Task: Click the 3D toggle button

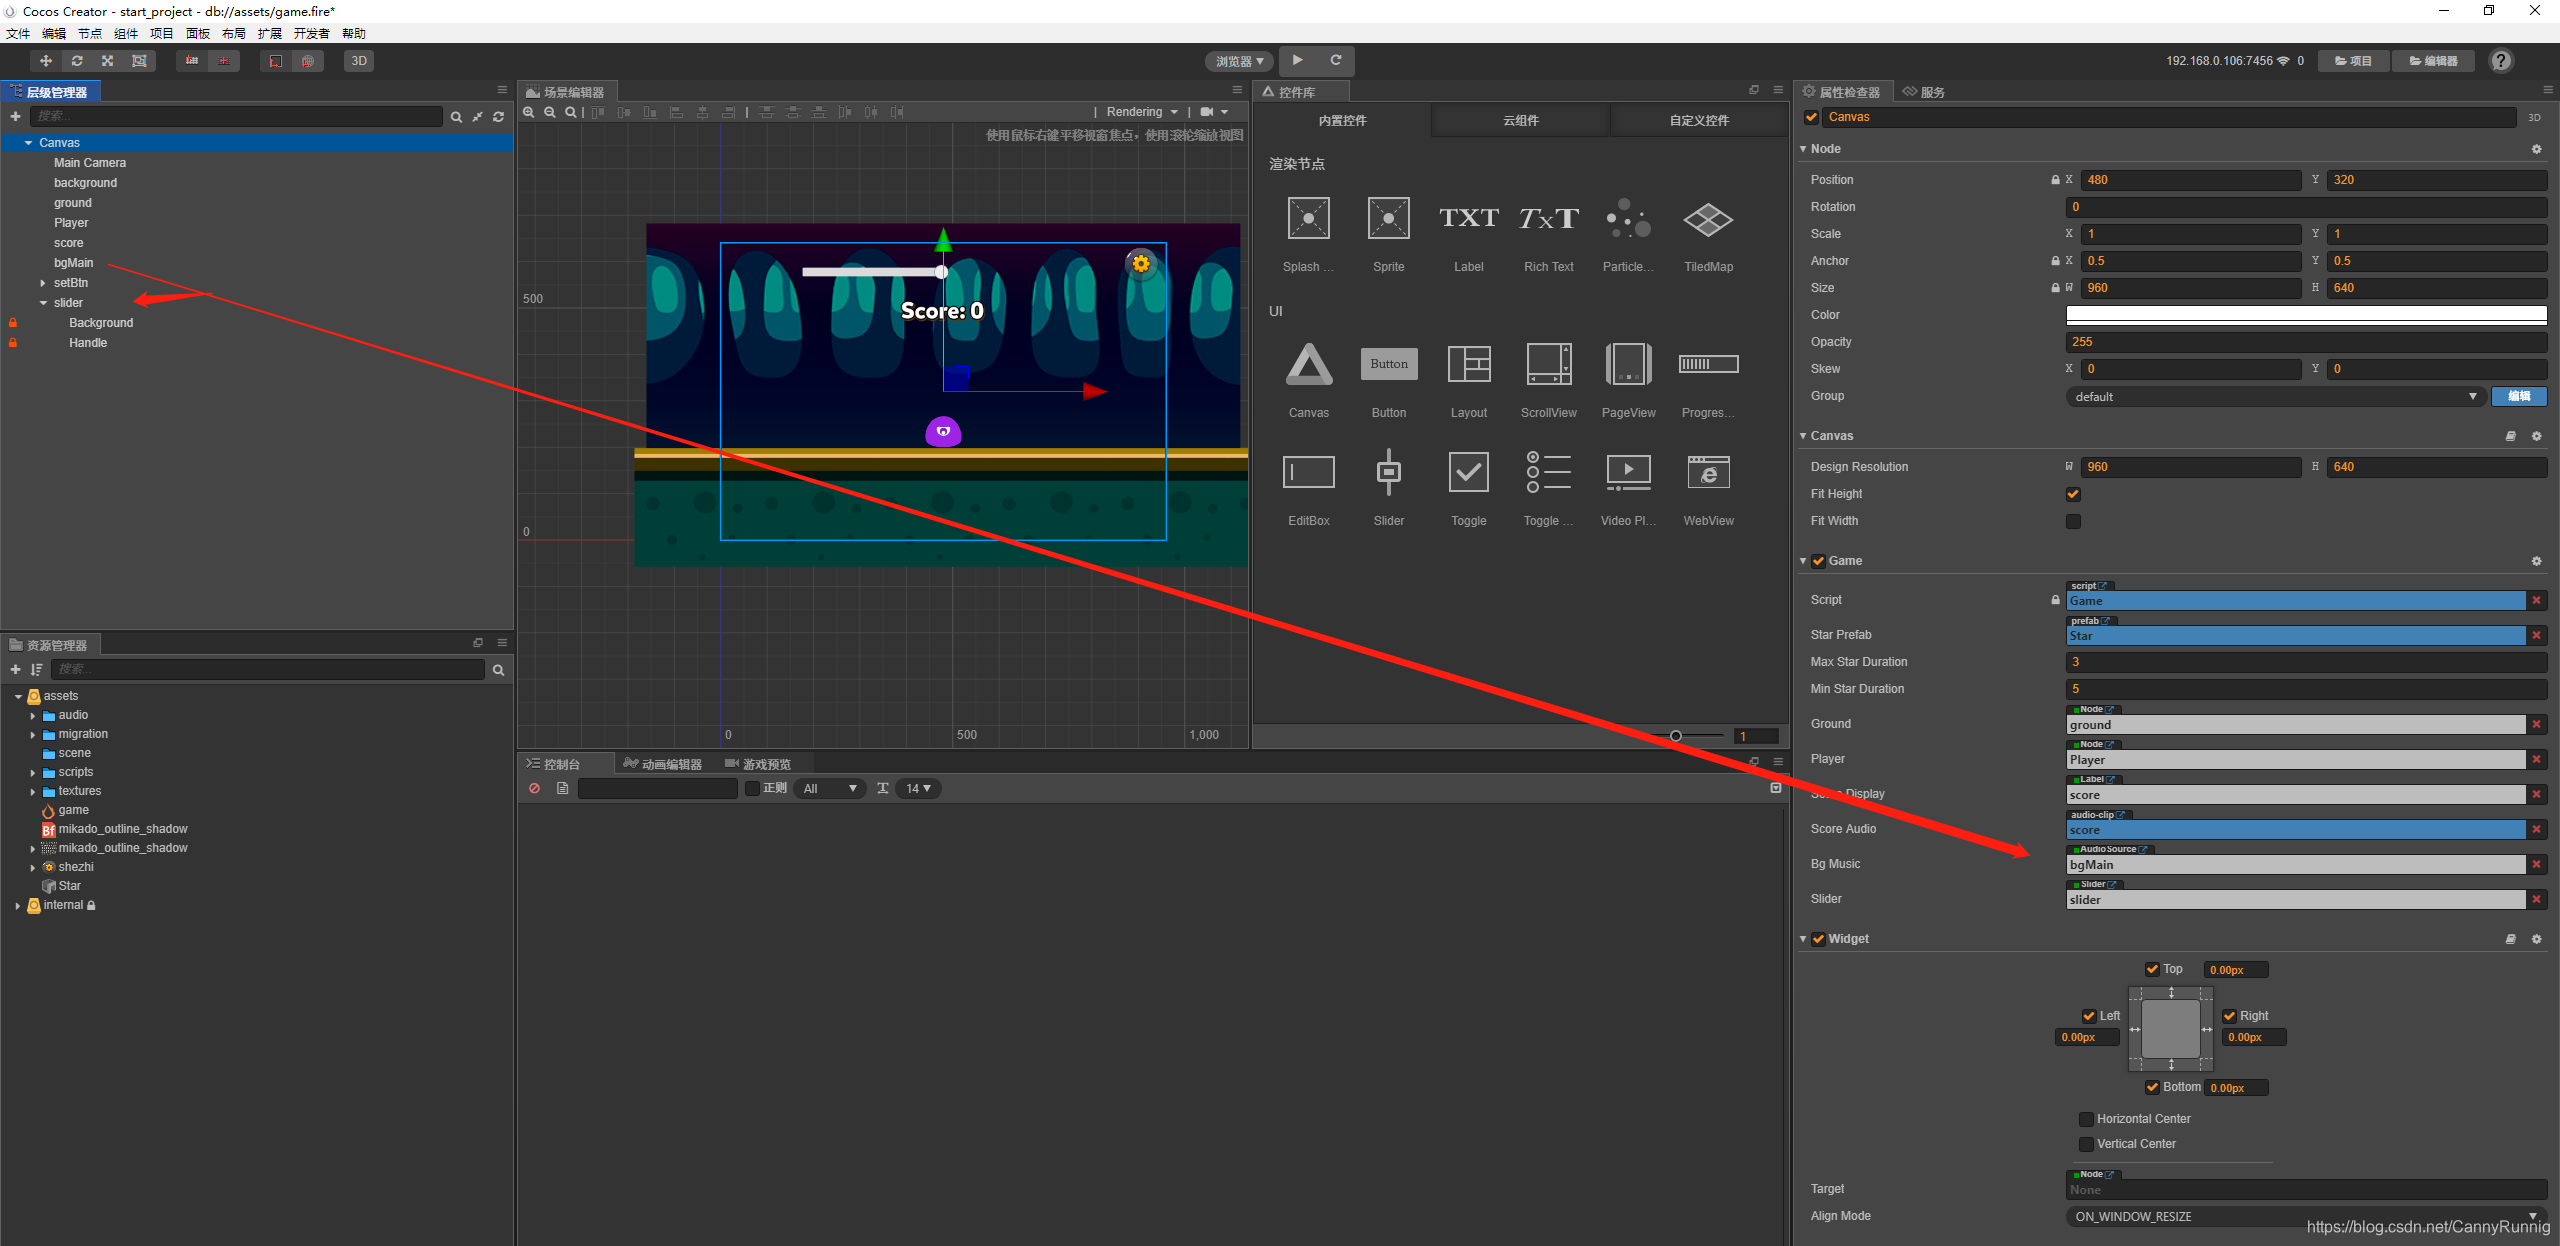Action: 359,61
